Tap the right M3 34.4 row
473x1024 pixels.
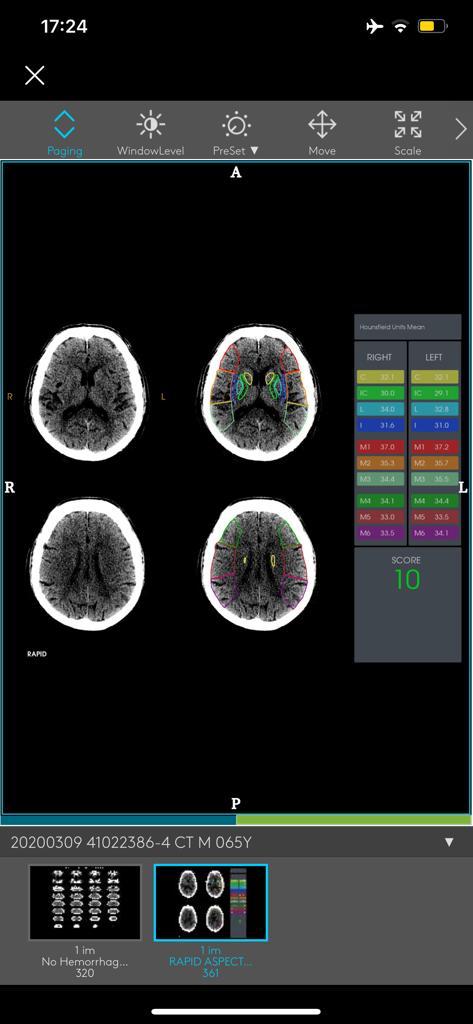coord(380,479)
